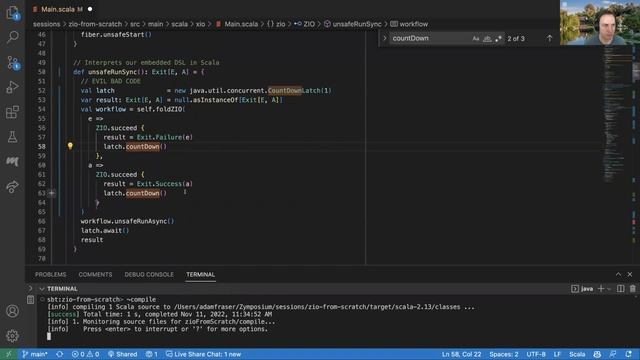Viewport: 640px width, 360px height.
Task: Open Source Control view
Action: point(13,62)
